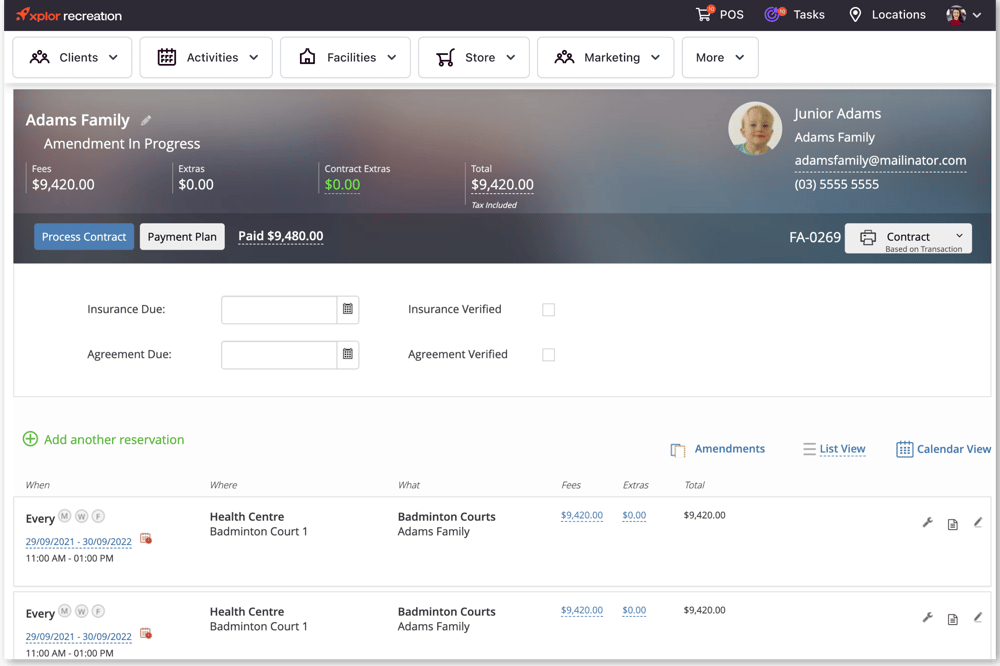The height and width of the screenshot is (666, 1000).
Task: Click the Process Contract button
Action: [x=84, y=236]
